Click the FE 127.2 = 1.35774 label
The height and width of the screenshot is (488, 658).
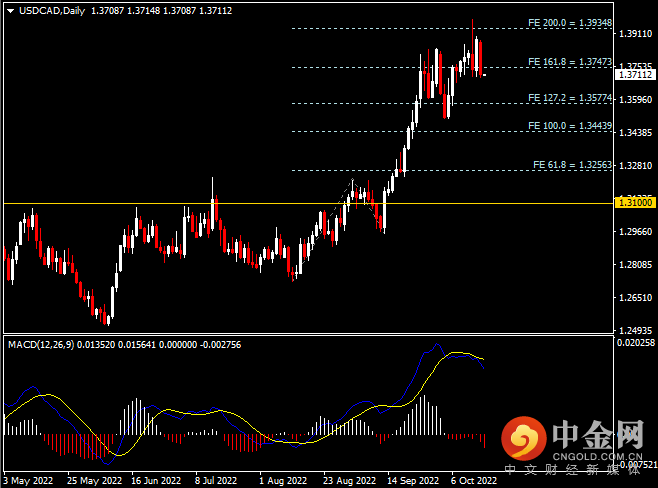pyautogui.click(x=570, y=98)
